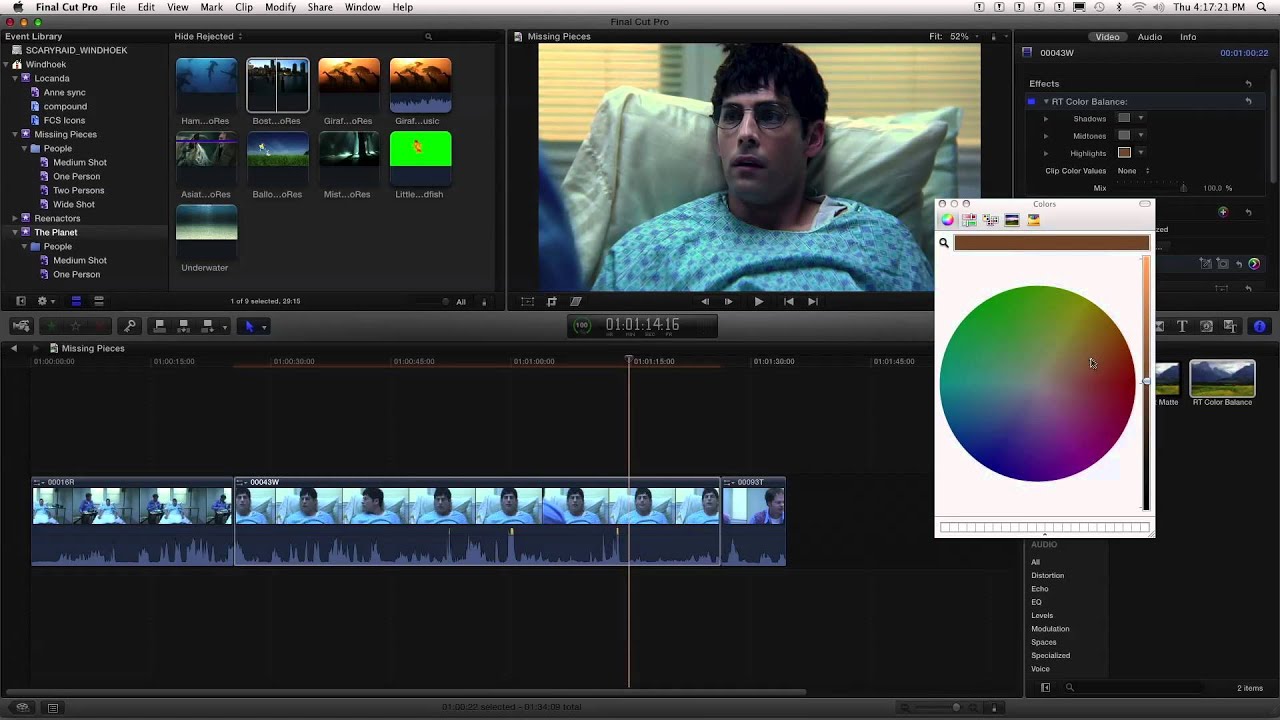Select the arrow Select tool in toolbar

[250, 326]
